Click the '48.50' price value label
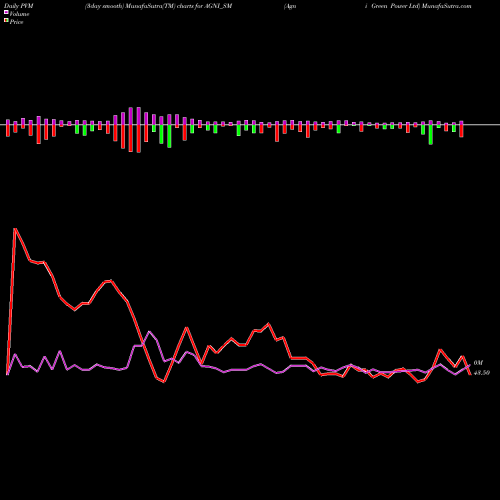The height and width of the screenshot is (500, 500). click(482, 373)
